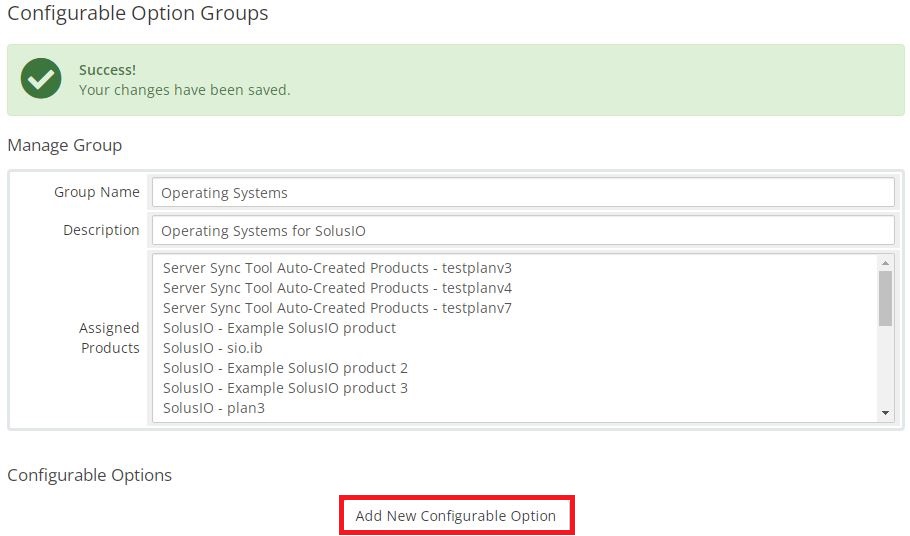Click the product list scroll-up arrow

coord(885,263)
